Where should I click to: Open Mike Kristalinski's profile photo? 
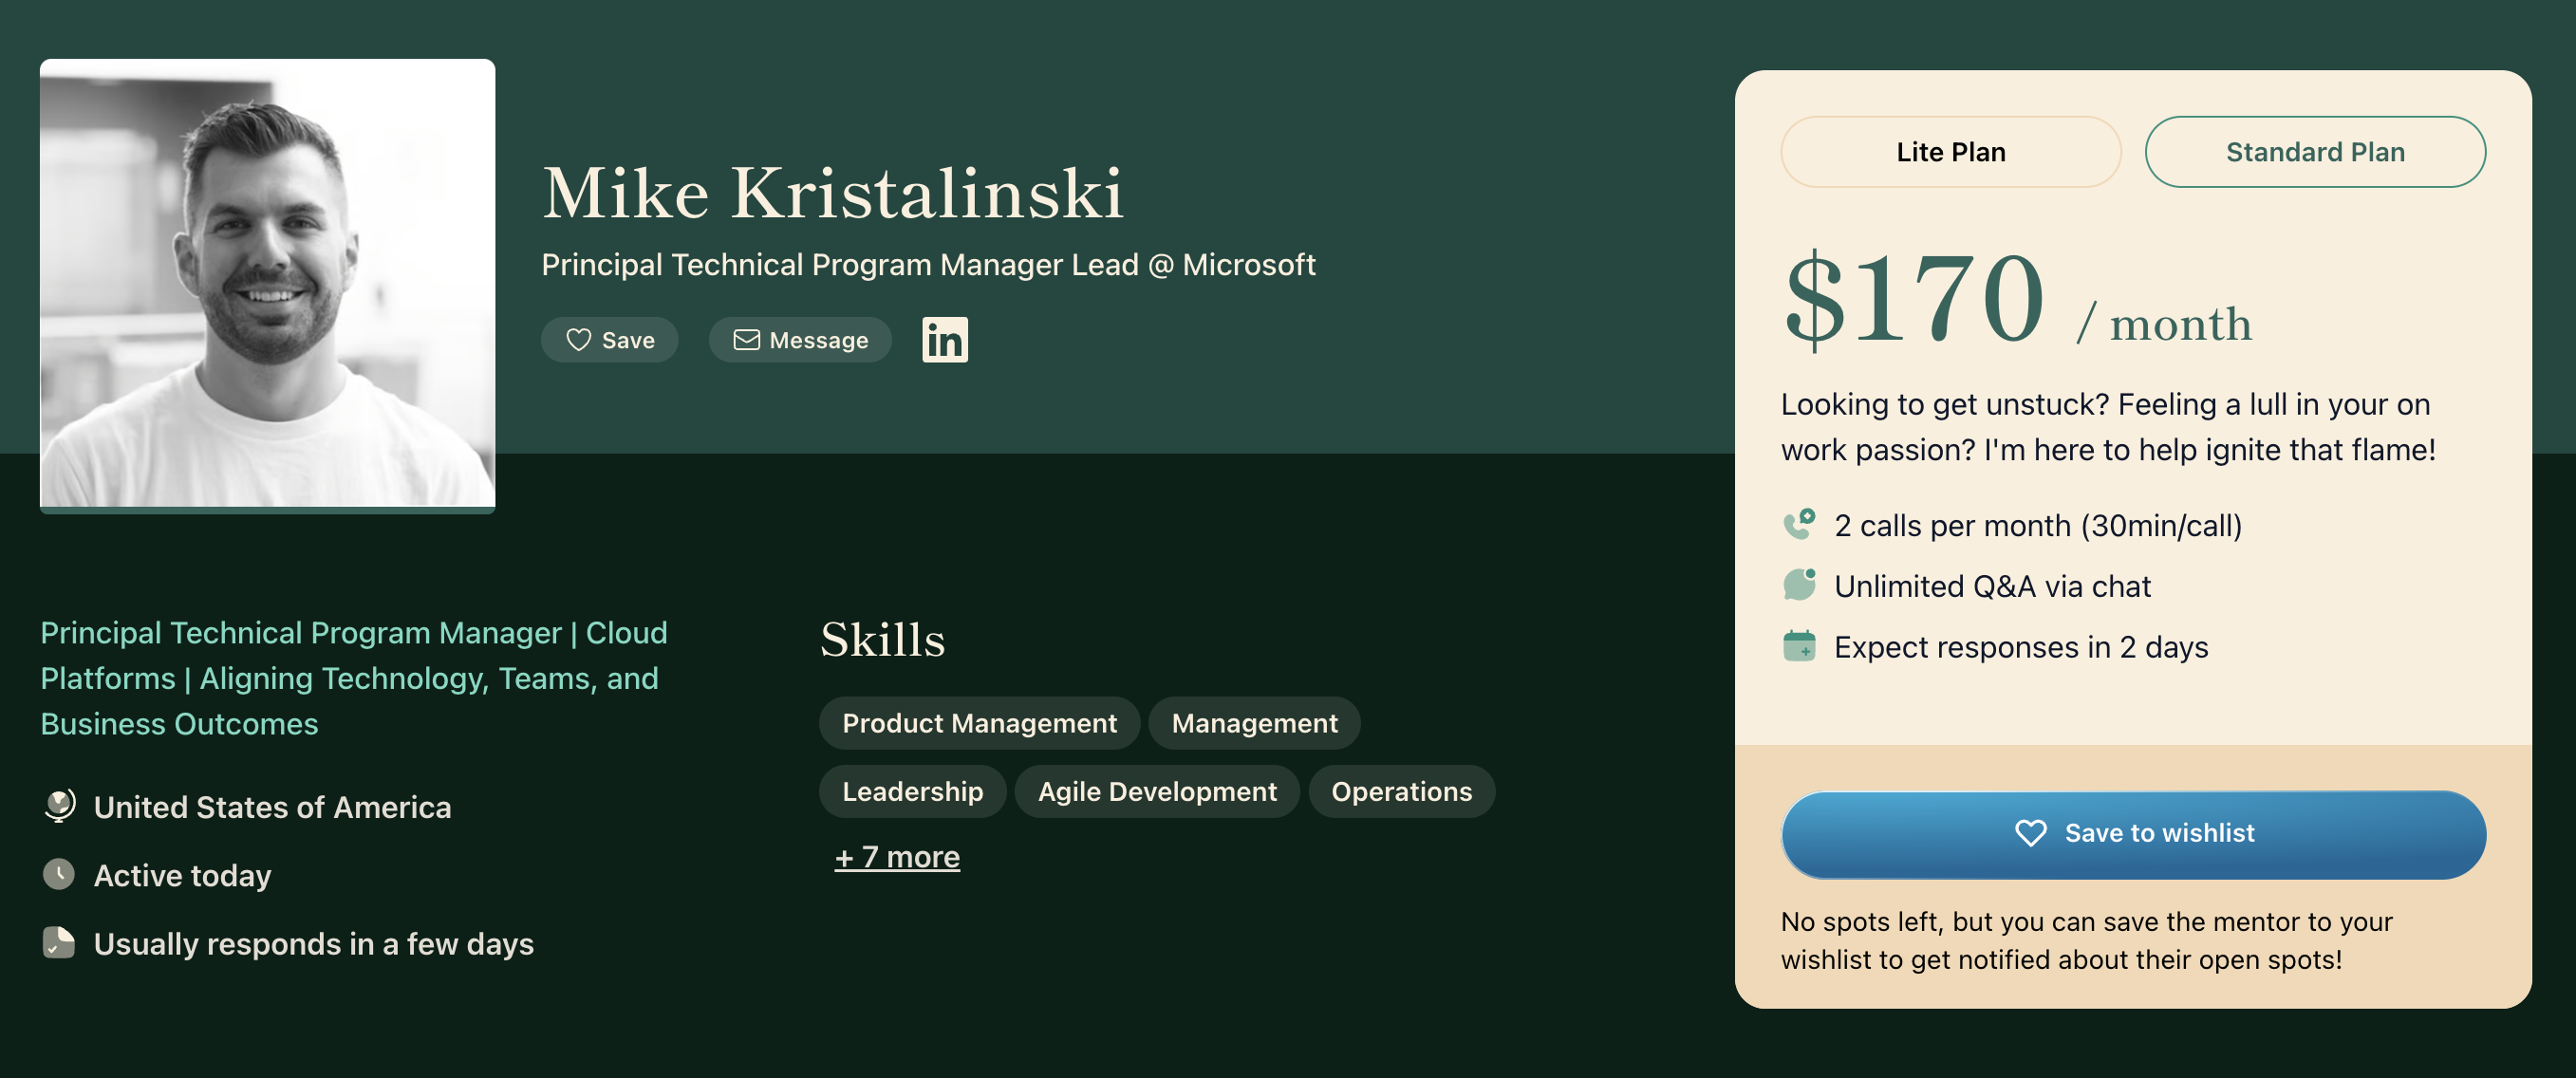pos(267,285)
